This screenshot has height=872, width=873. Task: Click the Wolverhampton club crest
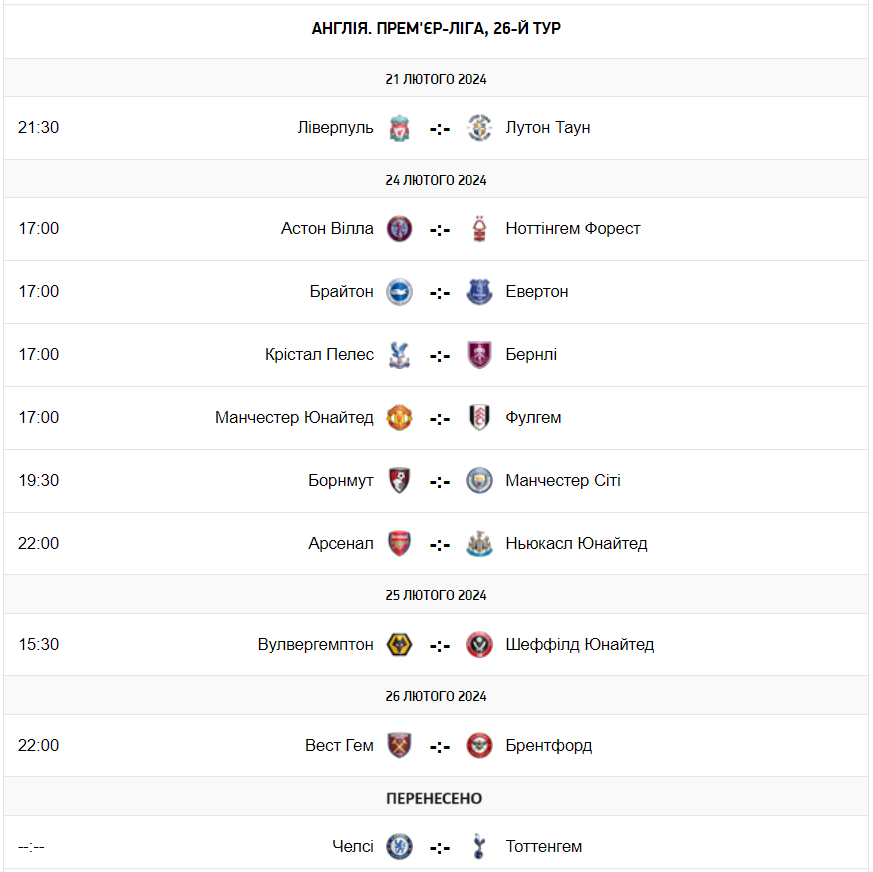coord(400,645)
